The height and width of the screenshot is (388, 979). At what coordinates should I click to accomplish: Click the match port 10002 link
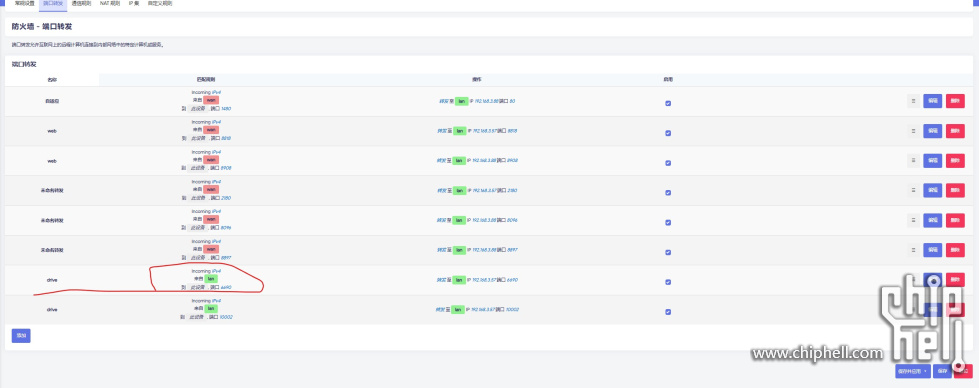coord(227,317)
